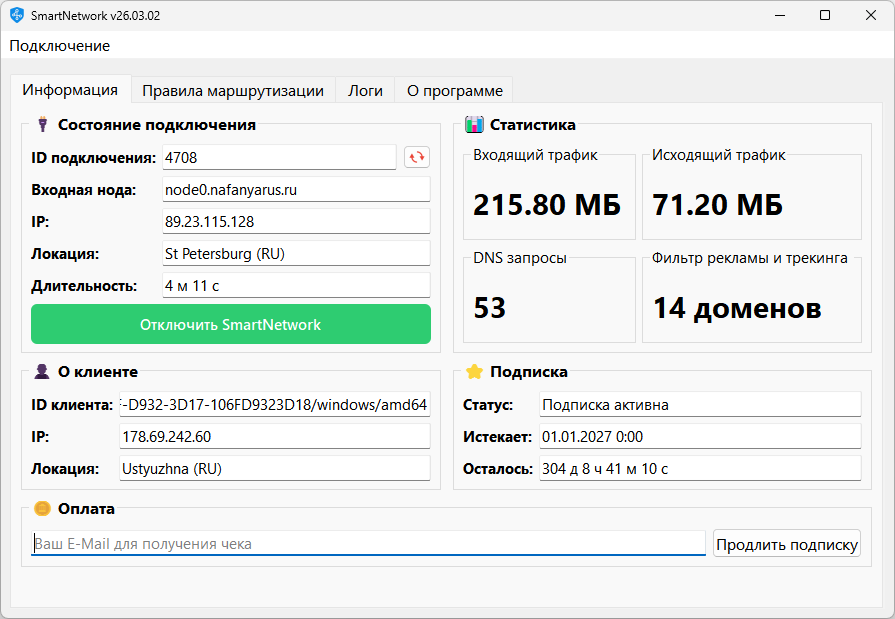Click the client IP address field
Viewport: 895px width, 619px height.
(x=275, y=436)
